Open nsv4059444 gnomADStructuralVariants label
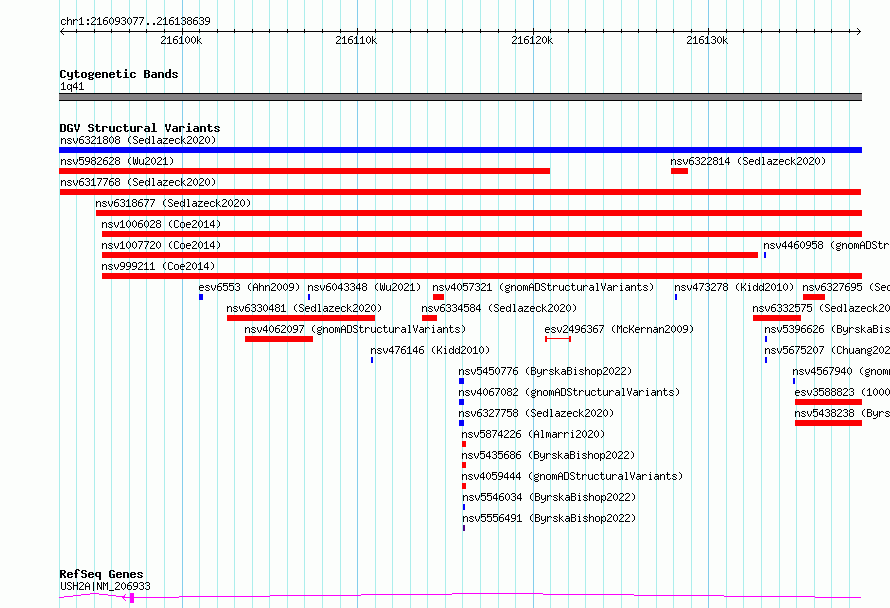This screenshot has width=890, height=608. [x=572, y=476]
